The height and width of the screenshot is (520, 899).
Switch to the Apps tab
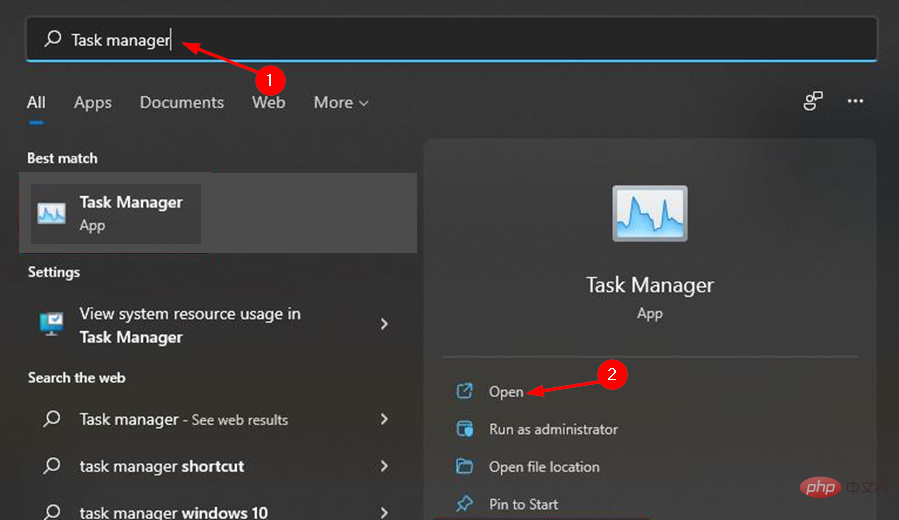coord(92,103)
